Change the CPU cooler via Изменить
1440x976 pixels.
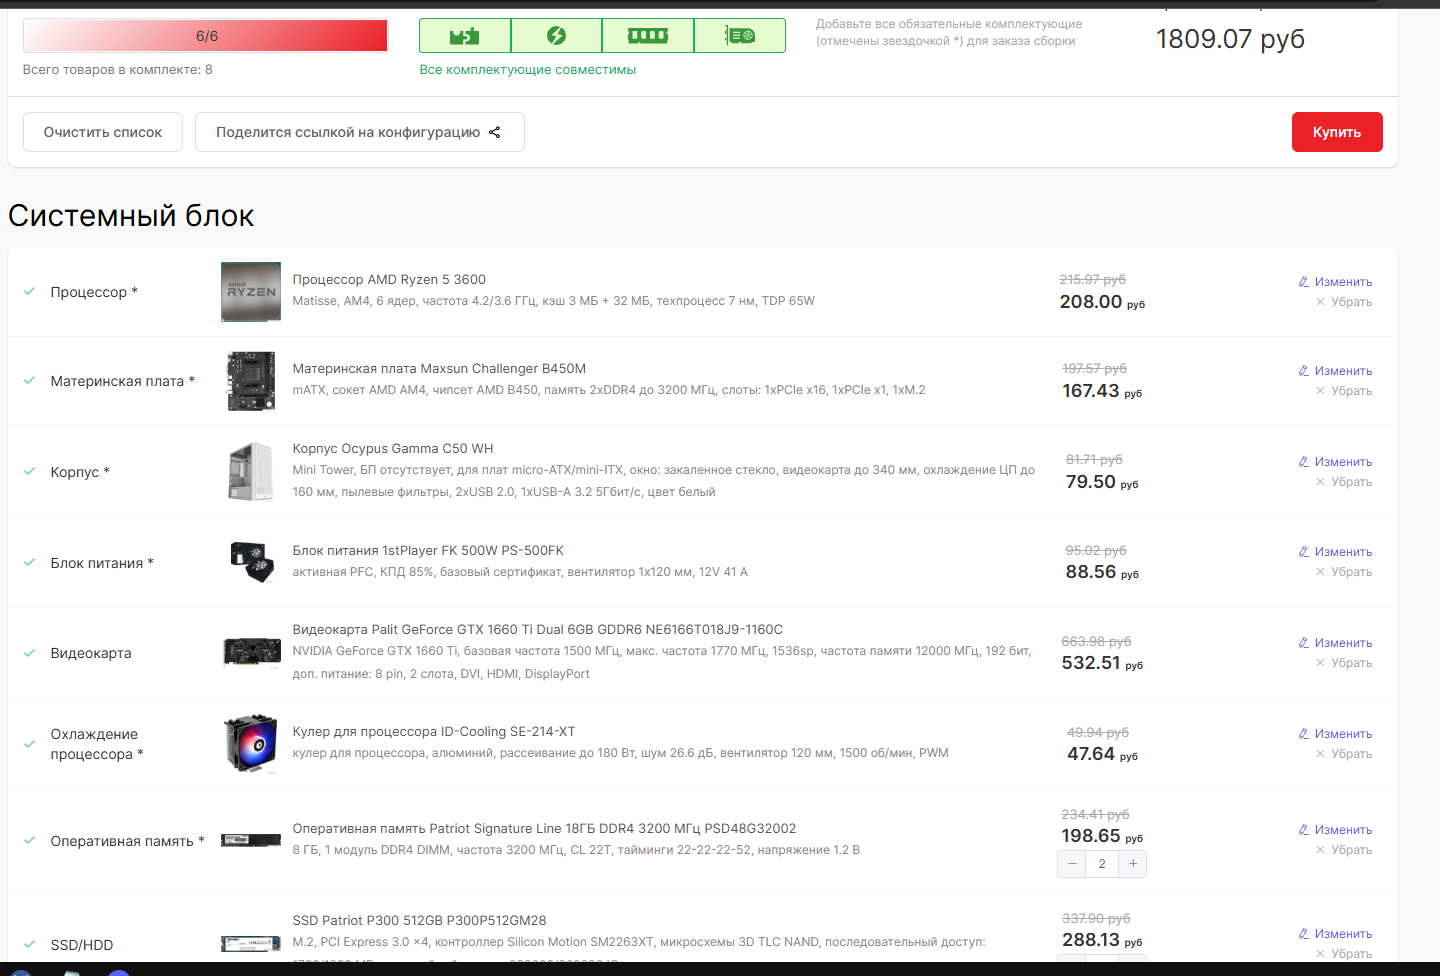(x=1335, y=734)
